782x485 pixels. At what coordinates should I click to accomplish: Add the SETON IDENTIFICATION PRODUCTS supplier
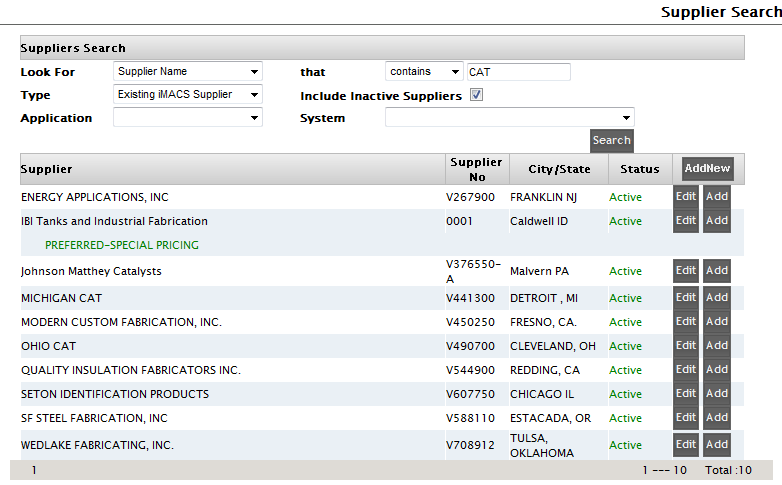click(717, 394)
